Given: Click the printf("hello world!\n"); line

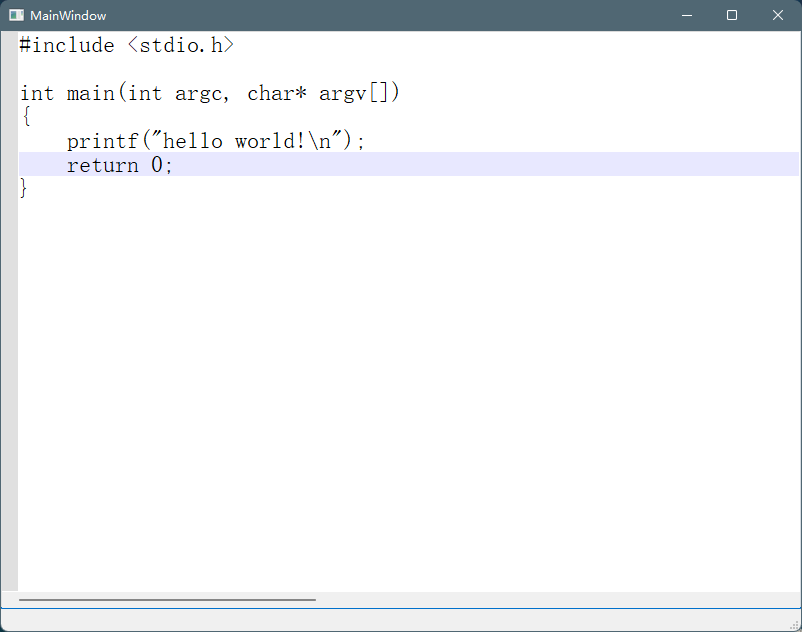Looking at the screenshot, I should click(x=215, y=141).
